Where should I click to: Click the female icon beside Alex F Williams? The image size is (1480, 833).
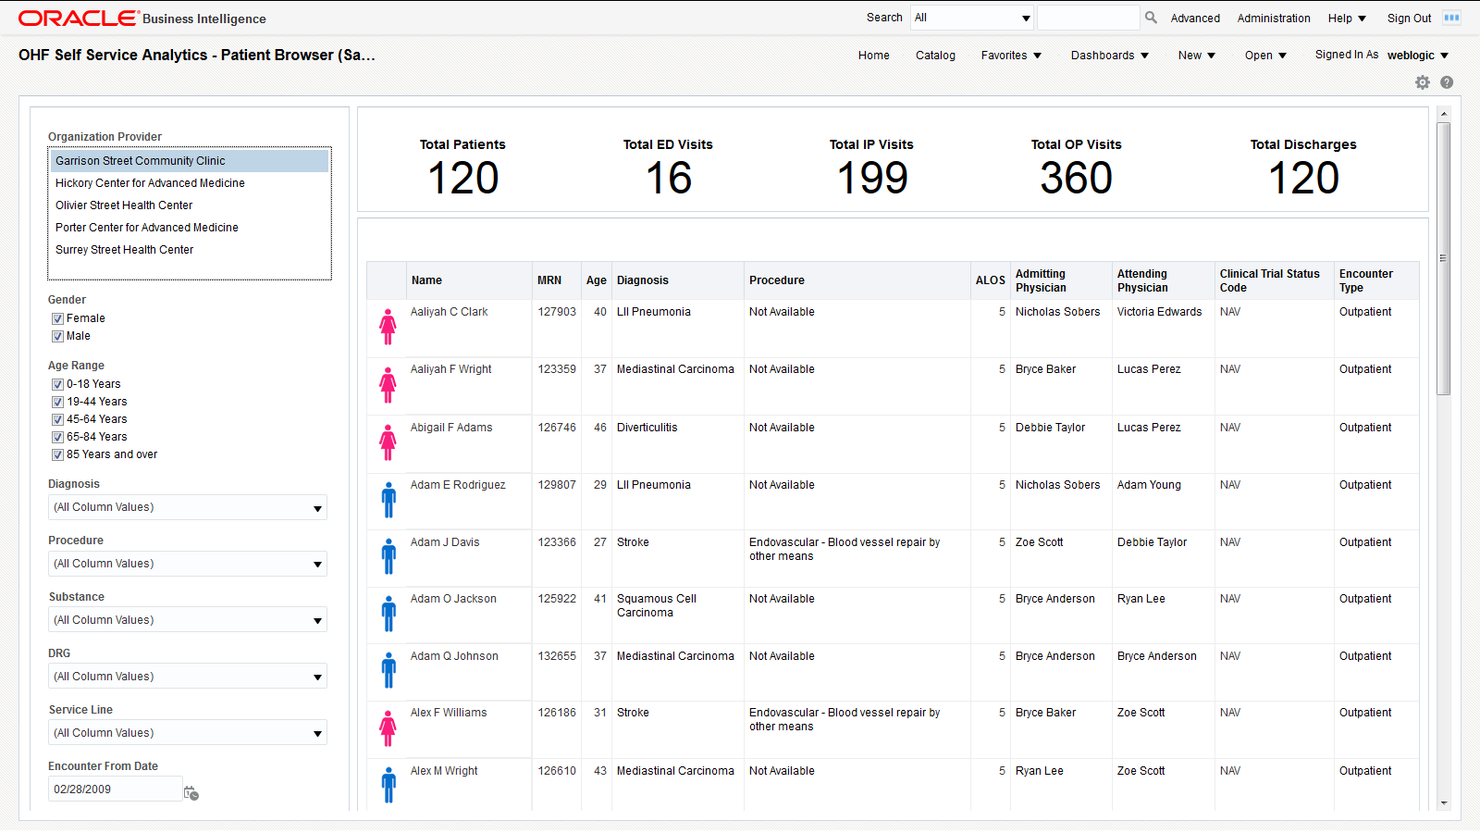coord(387,727)
